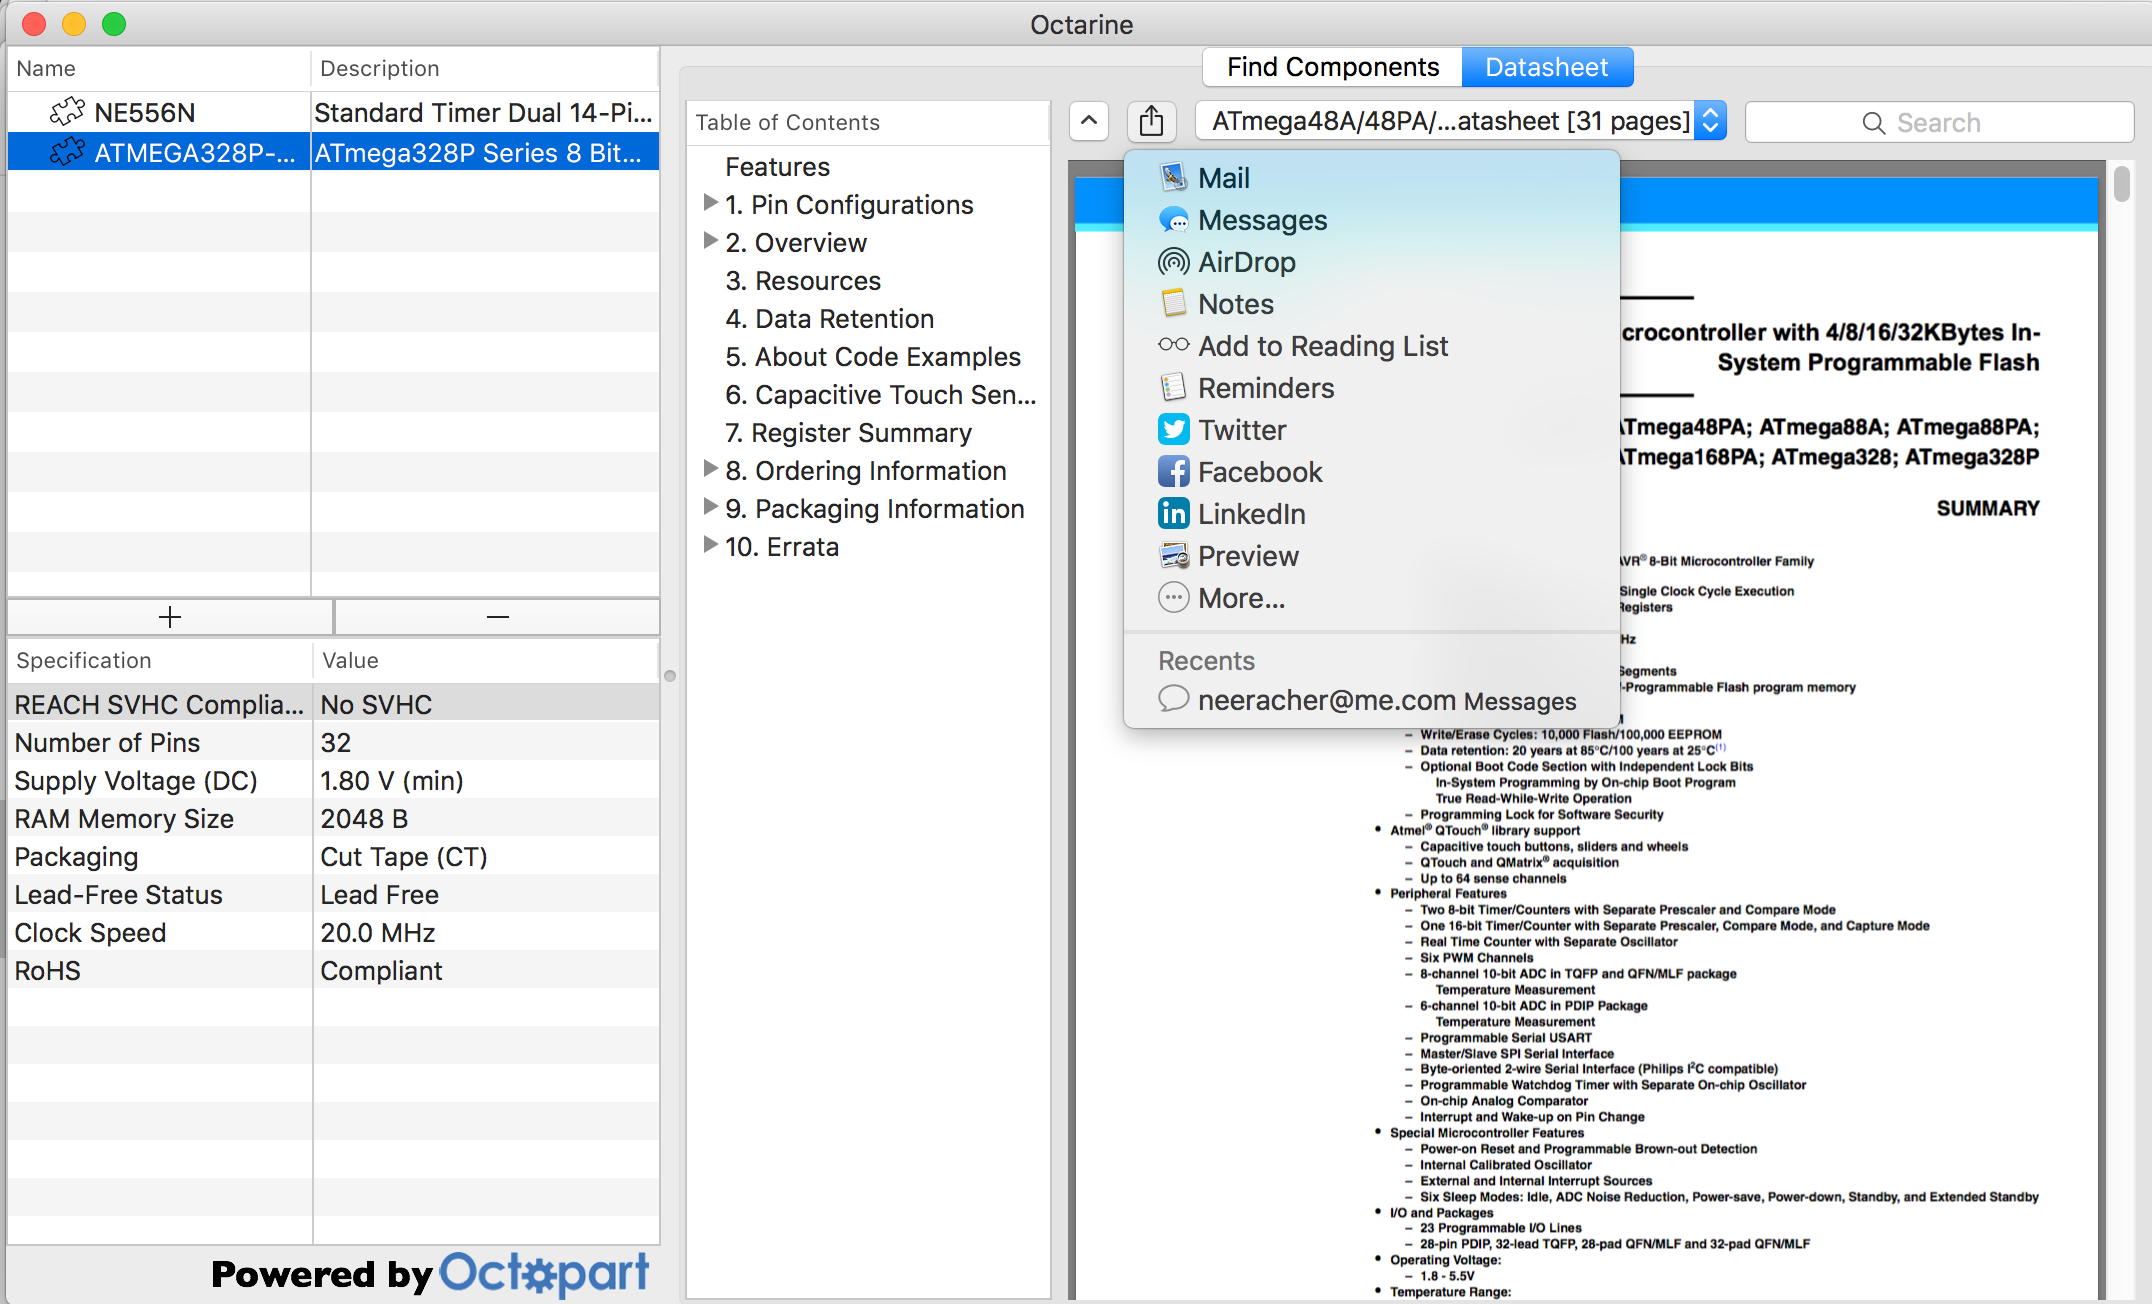Choose More... in the share menu
The image size is (2152, 1304).
[x=1241, y=598]
